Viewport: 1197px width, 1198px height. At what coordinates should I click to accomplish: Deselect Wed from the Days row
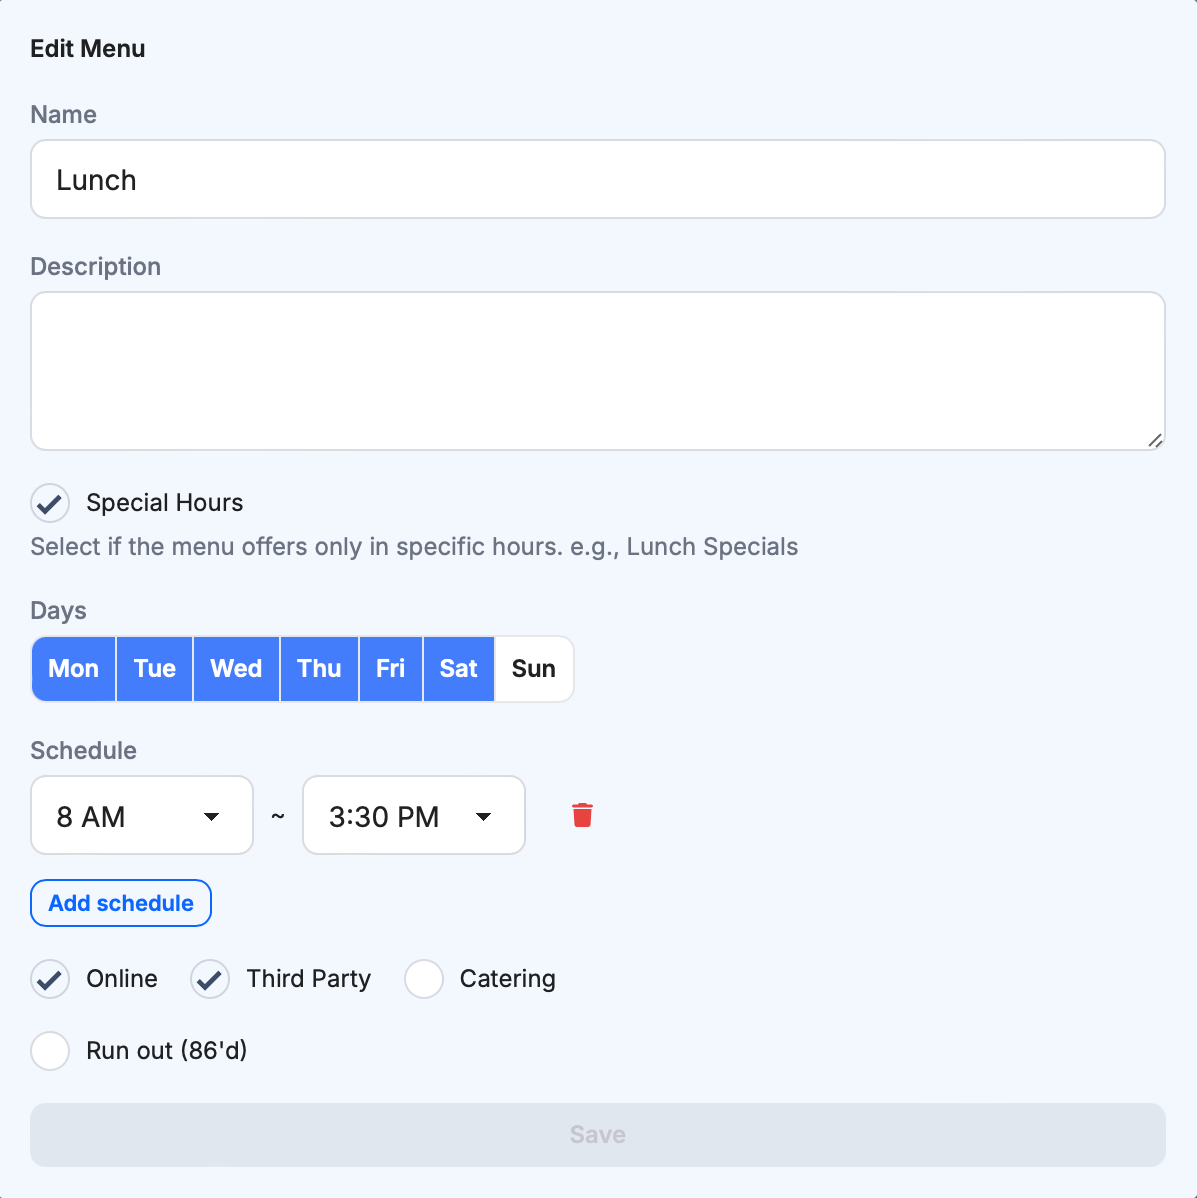[235, 668]
